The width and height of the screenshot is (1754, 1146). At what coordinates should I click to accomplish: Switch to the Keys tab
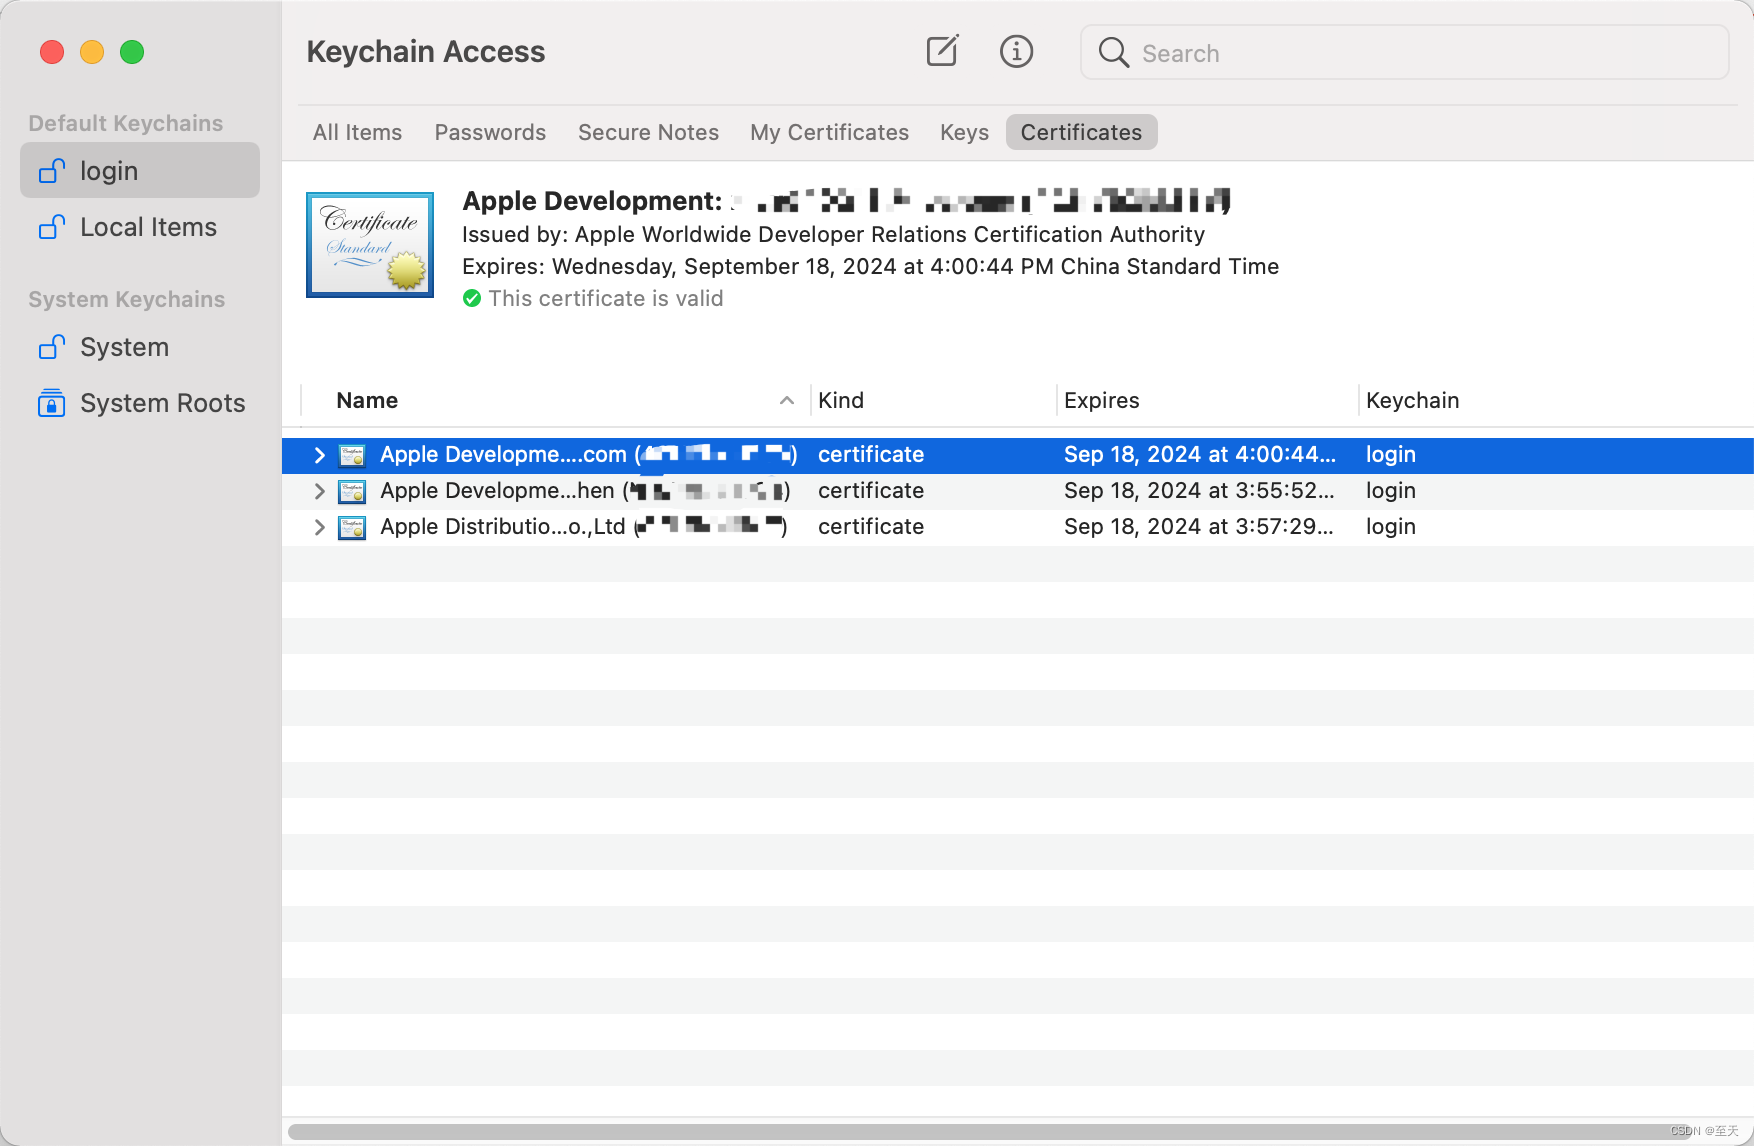(x=964, y=132)
